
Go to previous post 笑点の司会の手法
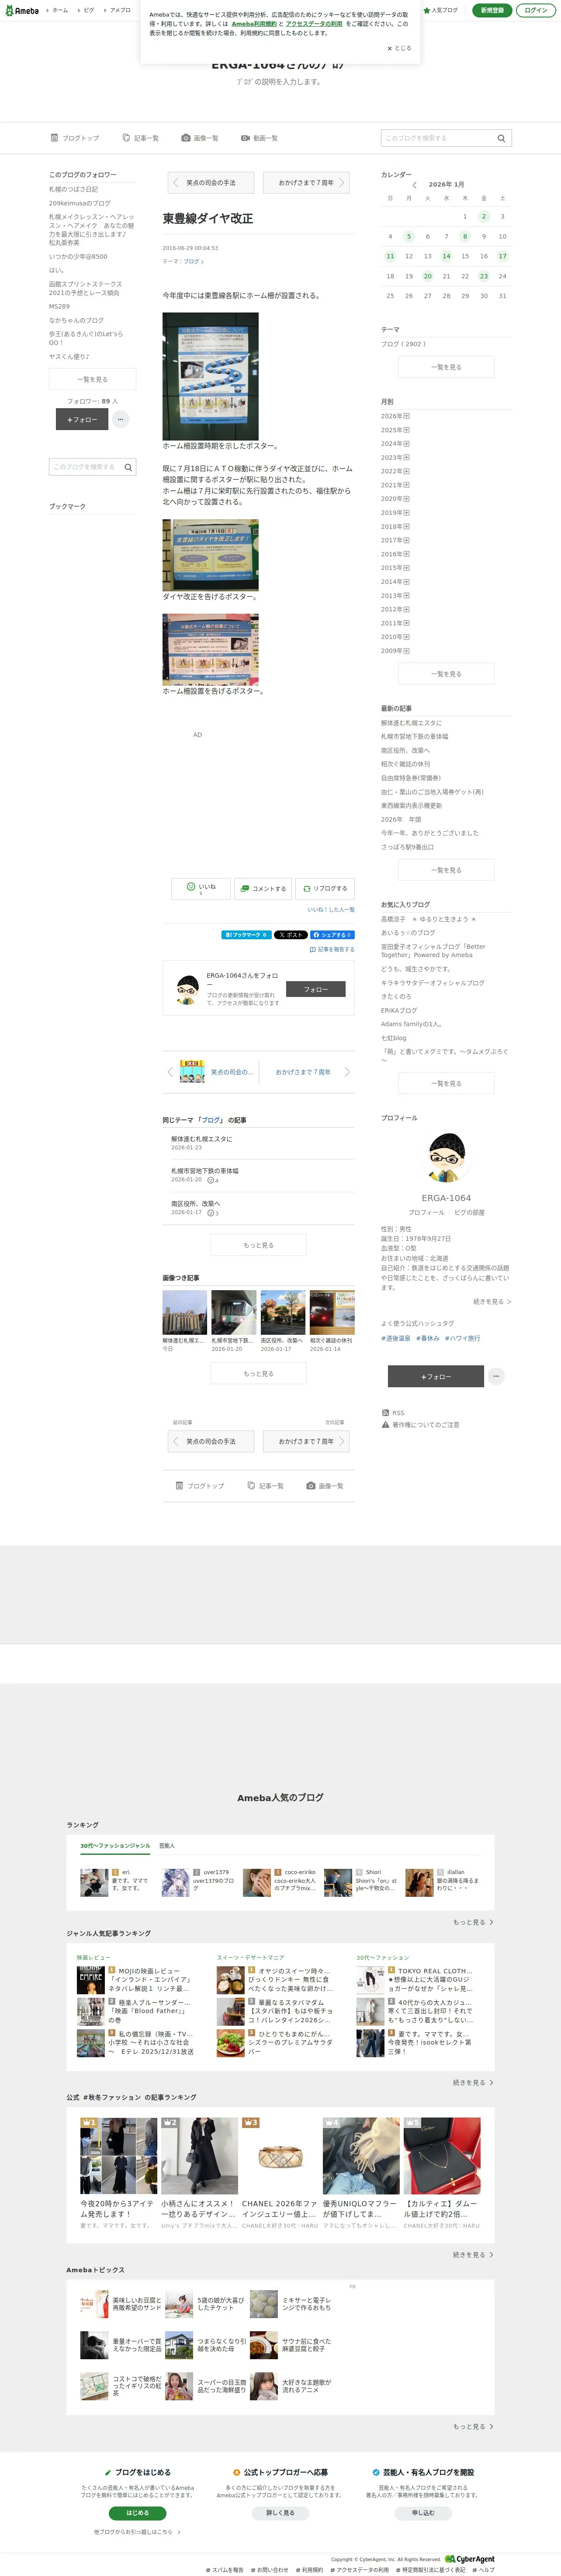point(210,183)
